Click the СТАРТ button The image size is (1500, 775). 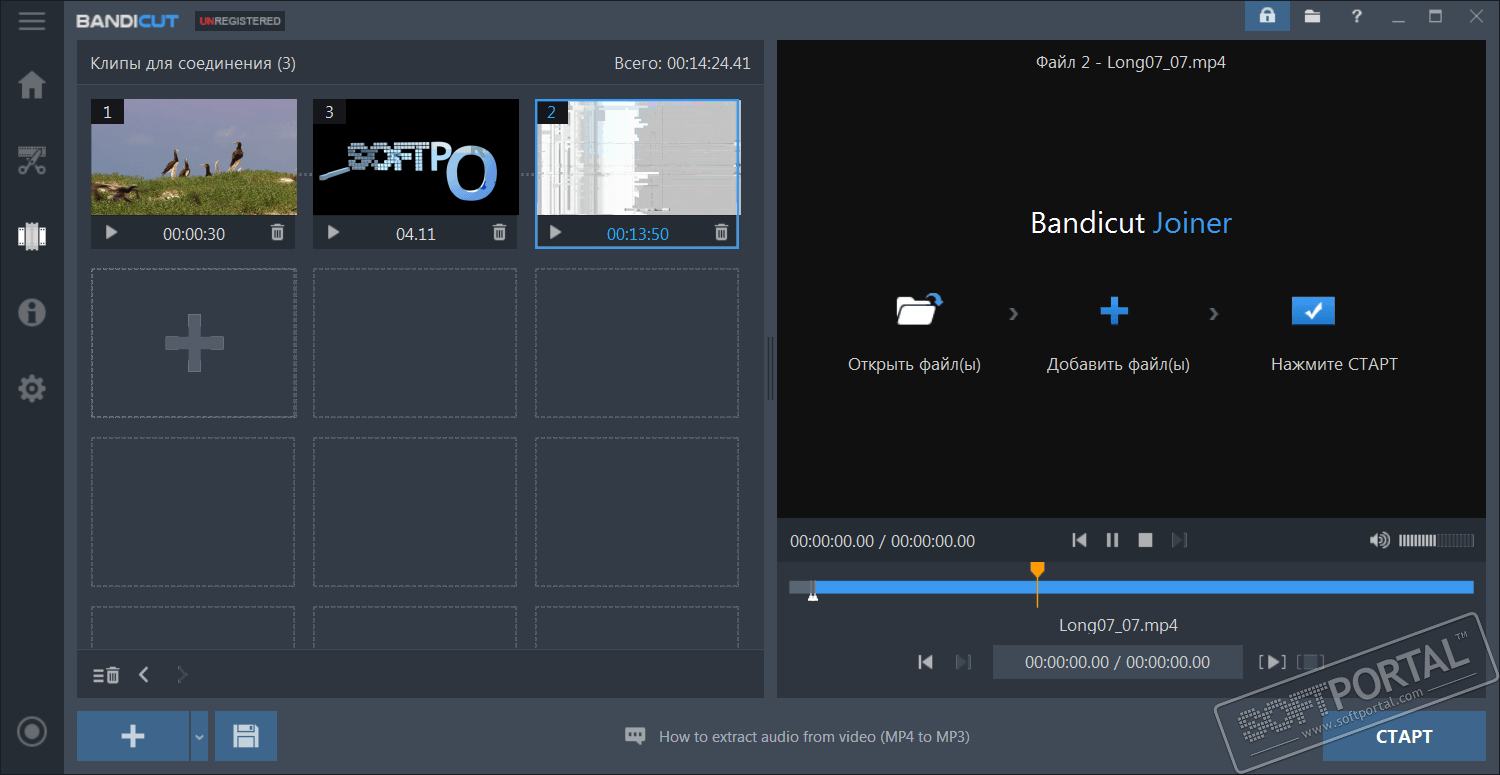coord(1404,737)
